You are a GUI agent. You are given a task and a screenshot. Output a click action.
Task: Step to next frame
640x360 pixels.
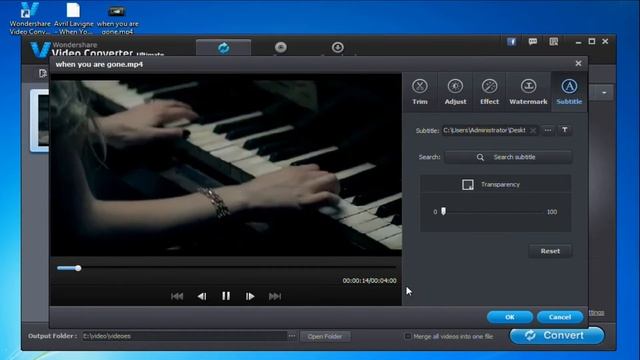pyautogui.click(x=250, y=296)
